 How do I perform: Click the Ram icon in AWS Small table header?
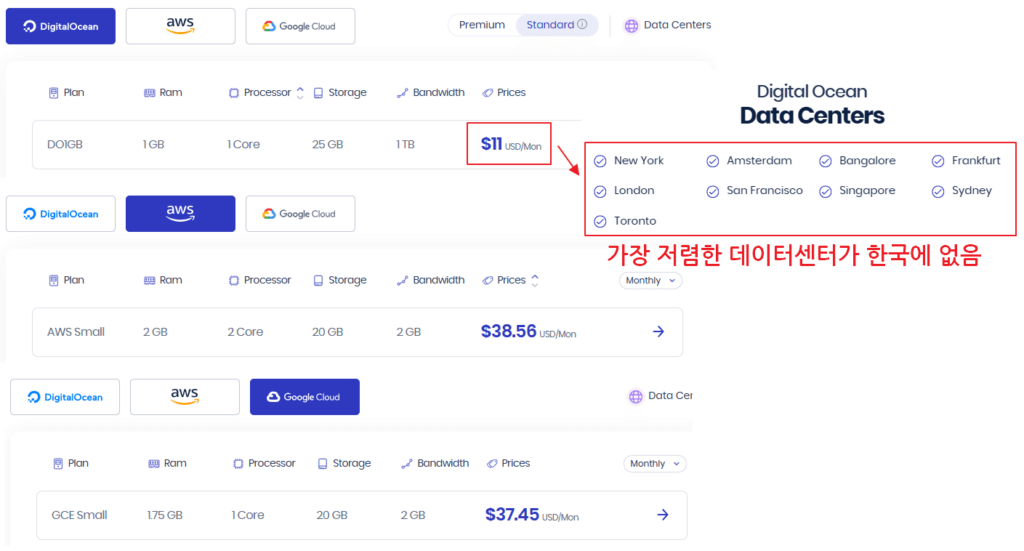coord(149,281)
